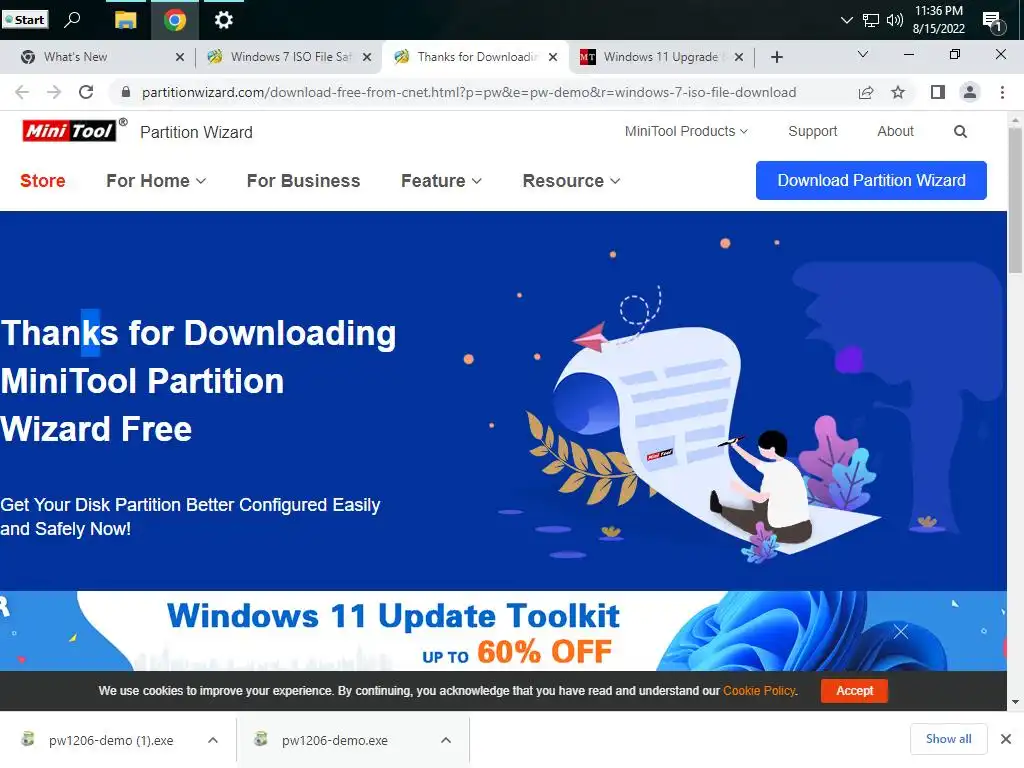
Task: Share this page via share icon
Action: coord(866,92)
